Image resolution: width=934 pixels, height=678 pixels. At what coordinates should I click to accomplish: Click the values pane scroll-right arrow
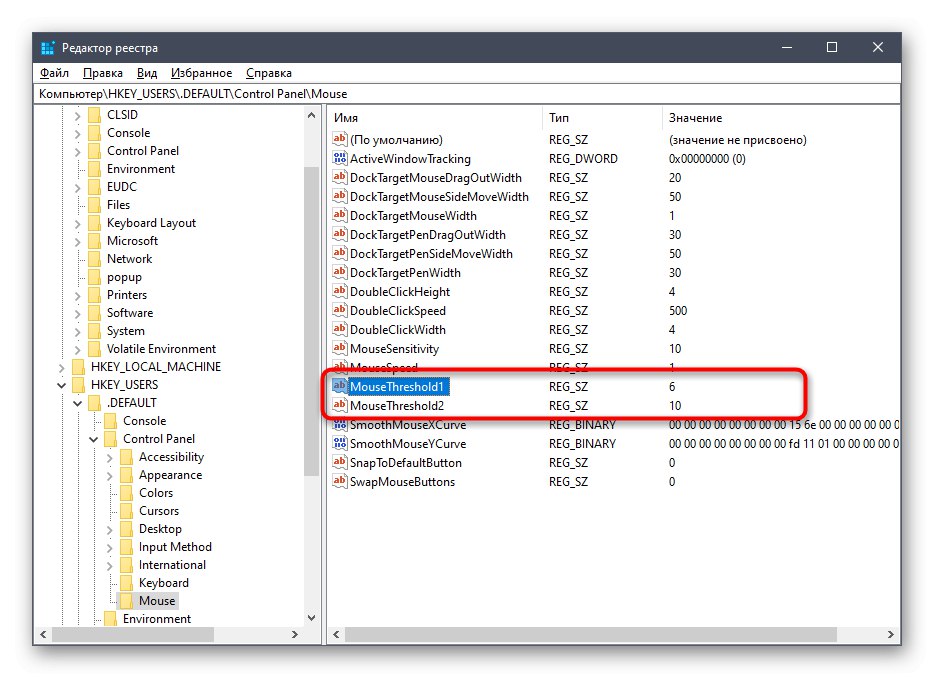(891, 635)
